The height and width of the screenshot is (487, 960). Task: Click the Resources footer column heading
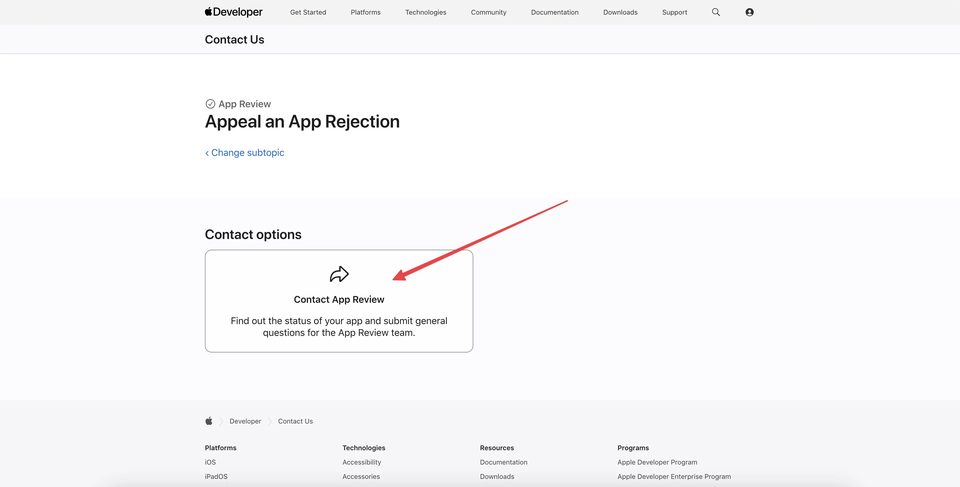click(x=497, y=448)
